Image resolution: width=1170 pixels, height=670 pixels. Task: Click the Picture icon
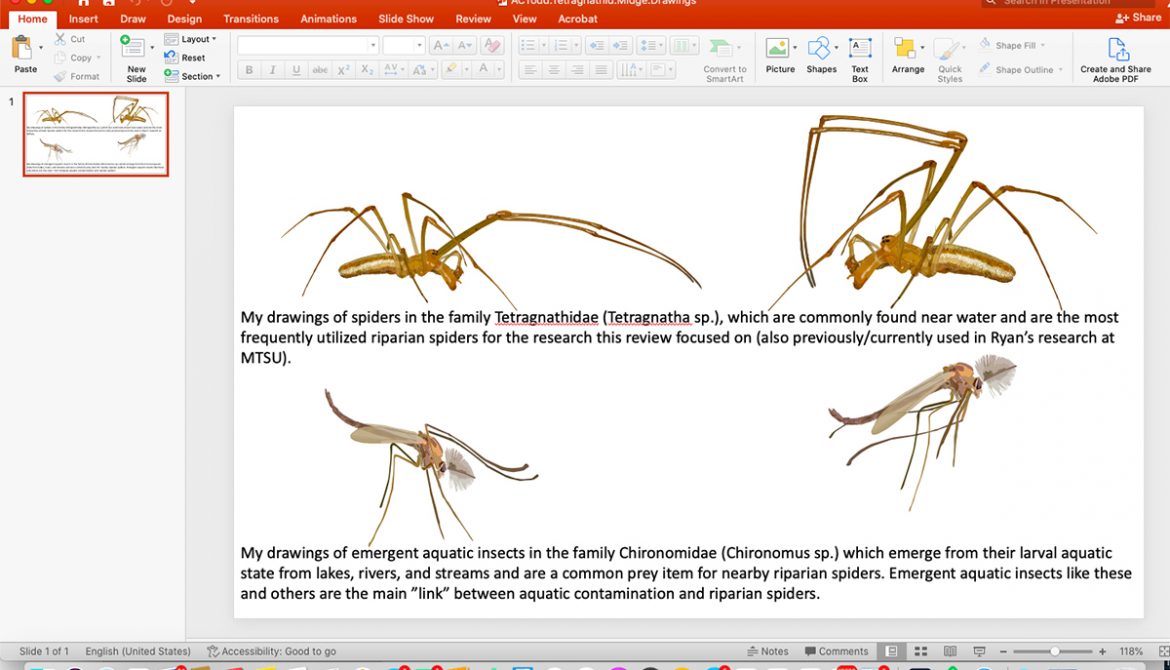pos(777,49)
